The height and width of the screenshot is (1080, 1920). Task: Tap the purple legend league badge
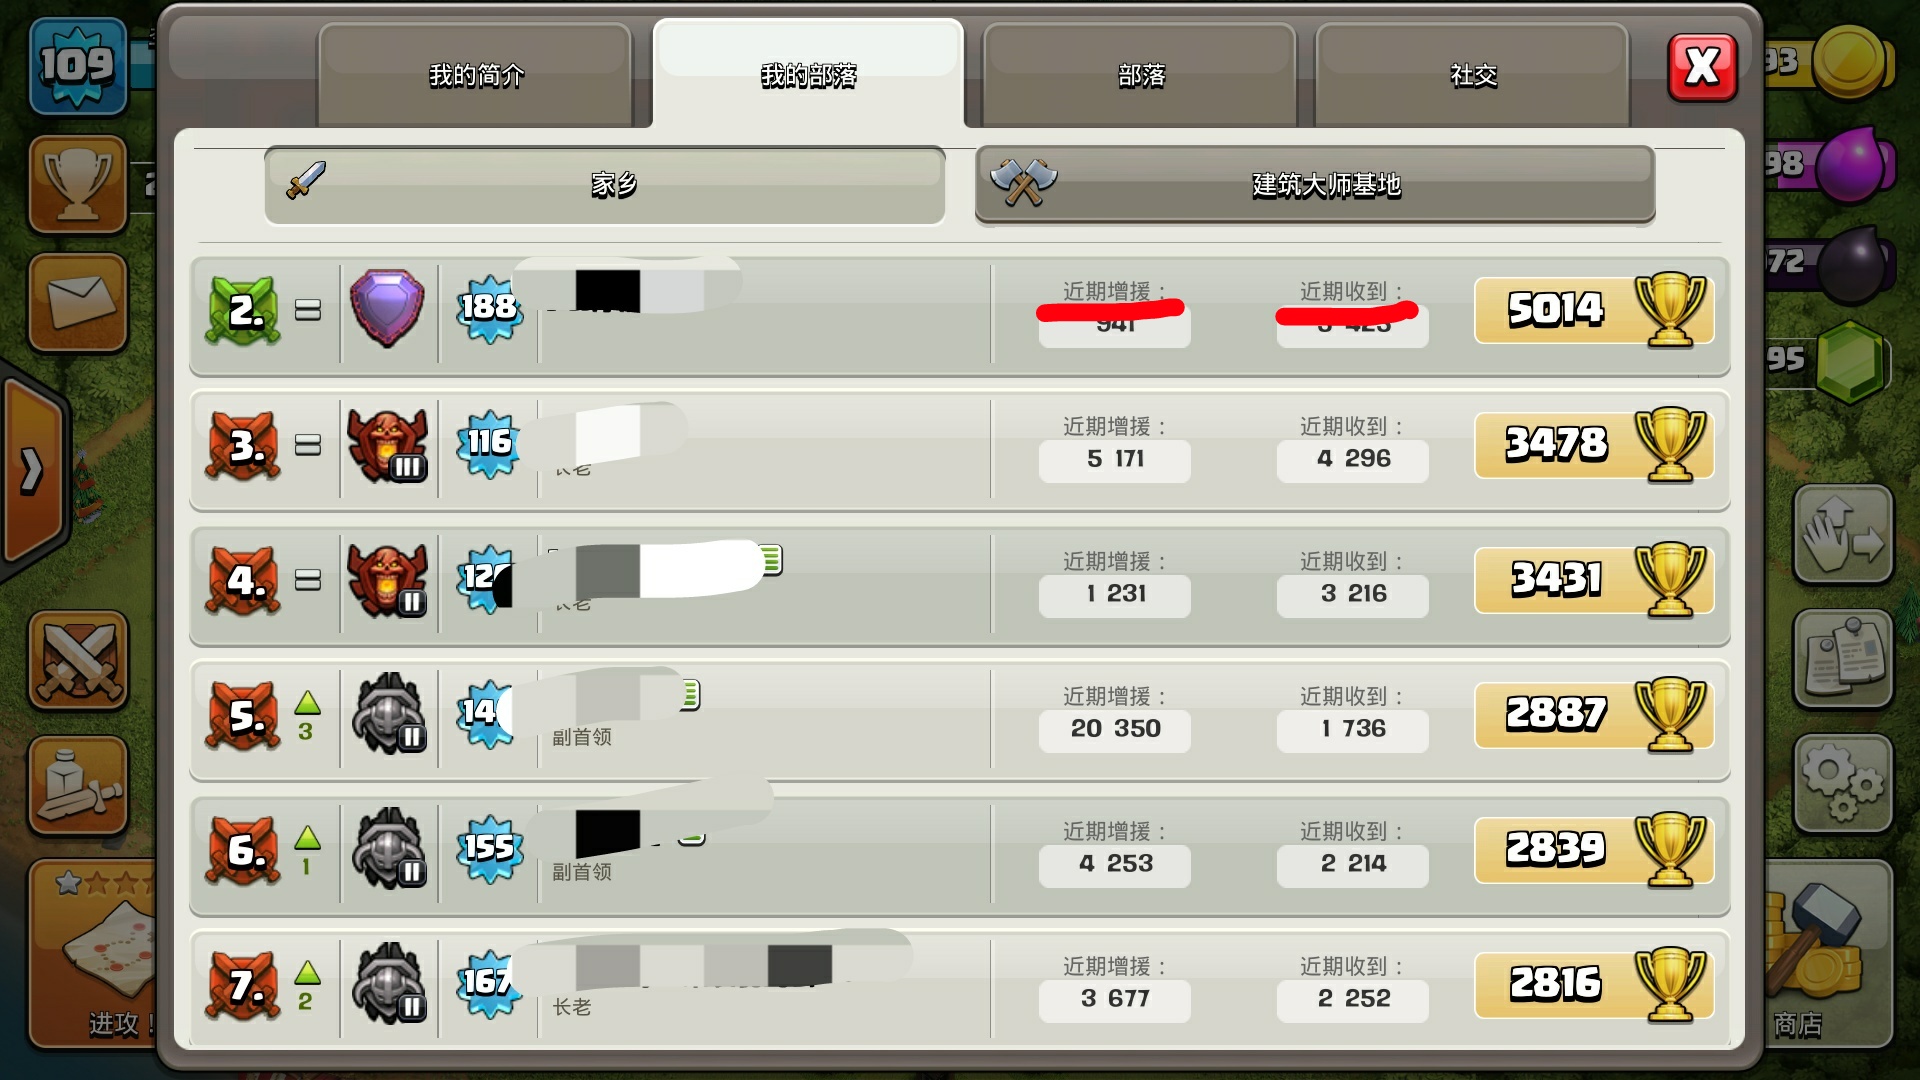click(x=387, y=308)
